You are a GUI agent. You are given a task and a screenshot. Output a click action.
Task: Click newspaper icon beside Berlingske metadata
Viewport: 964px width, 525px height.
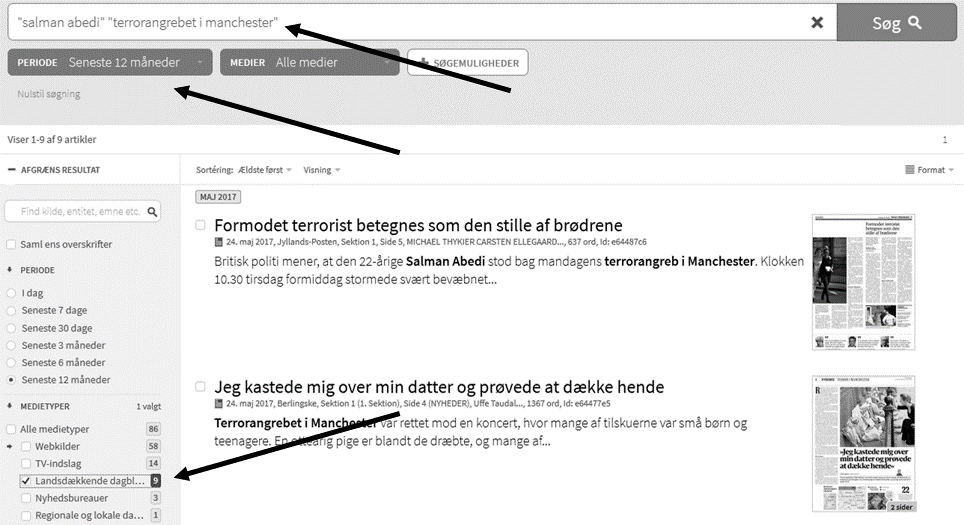pos(218,403)
